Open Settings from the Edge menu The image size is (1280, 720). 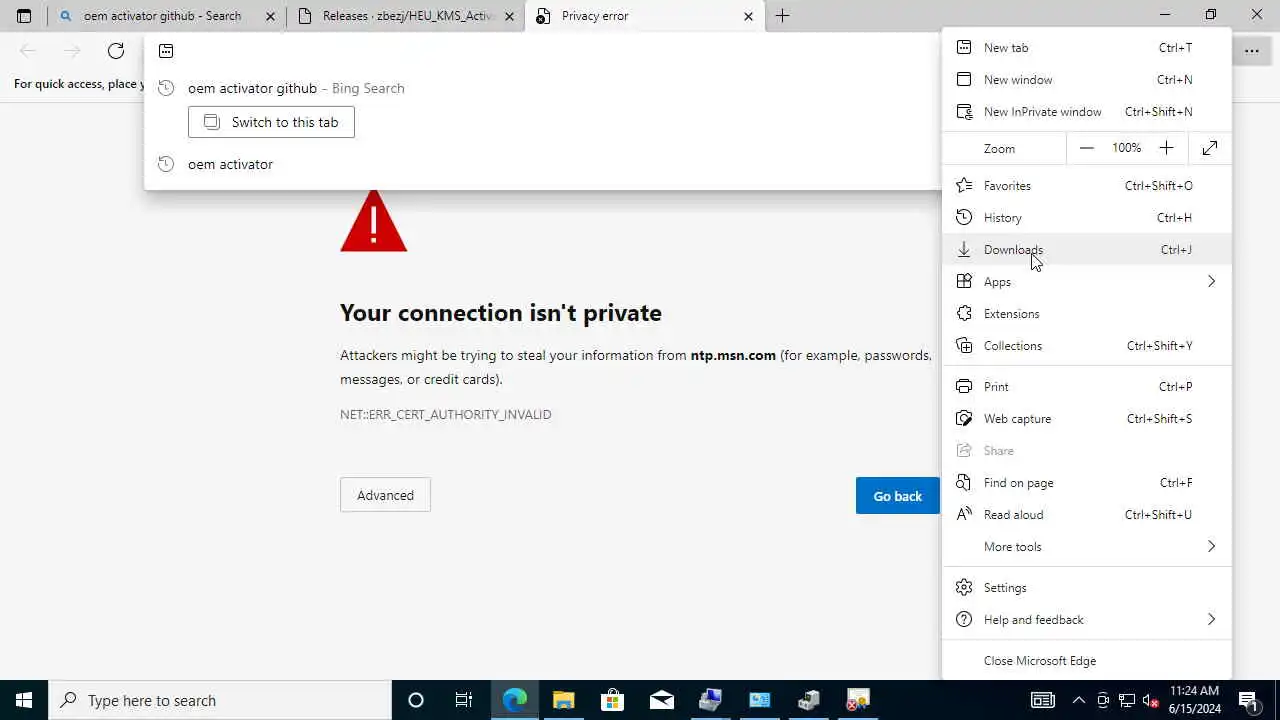coord(1087,588)
